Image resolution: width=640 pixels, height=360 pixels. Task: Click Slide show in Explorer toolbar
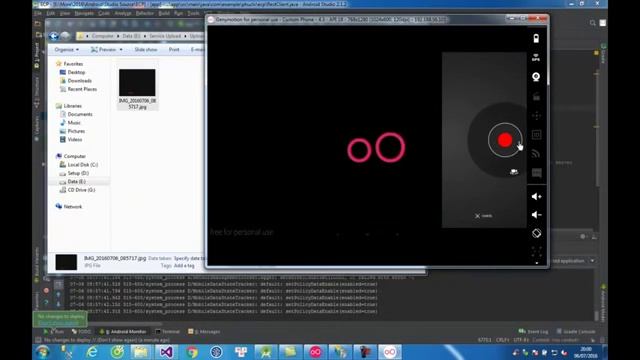pos(146,49)
